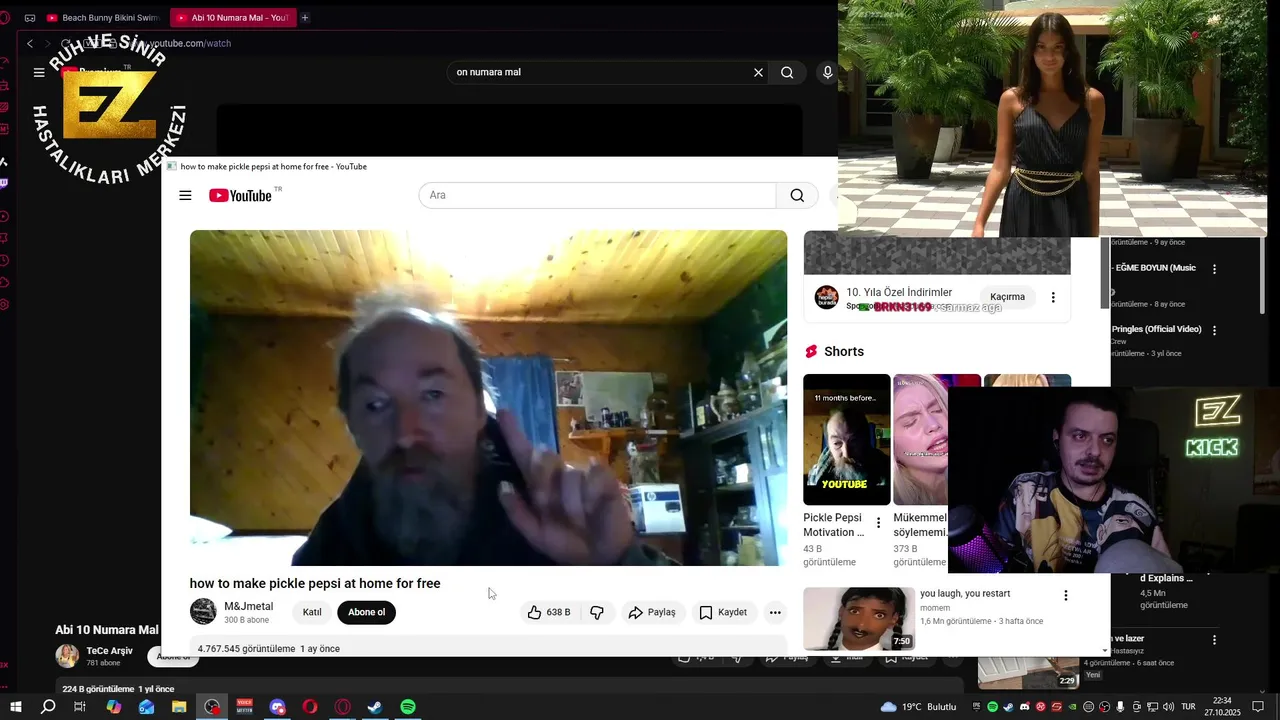Open Twitch from Opera GX sidebar

5,183
